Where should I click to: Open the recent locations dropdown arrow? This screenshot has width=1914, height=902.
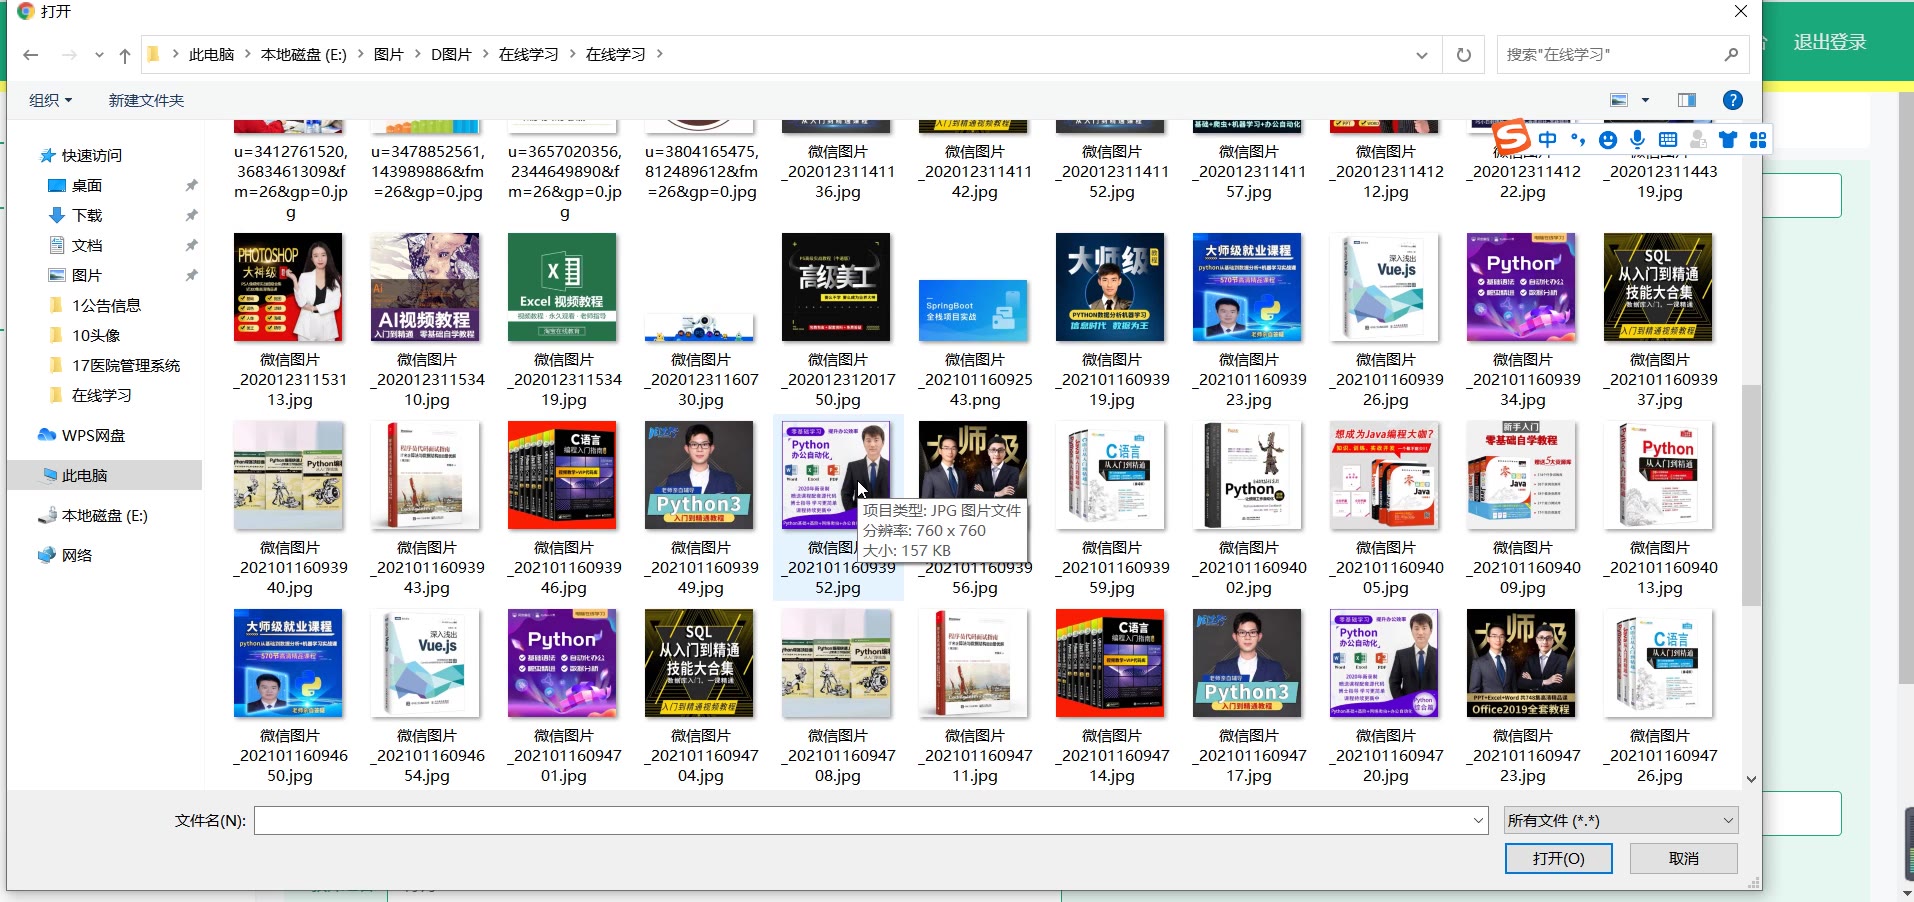[99, 55]
